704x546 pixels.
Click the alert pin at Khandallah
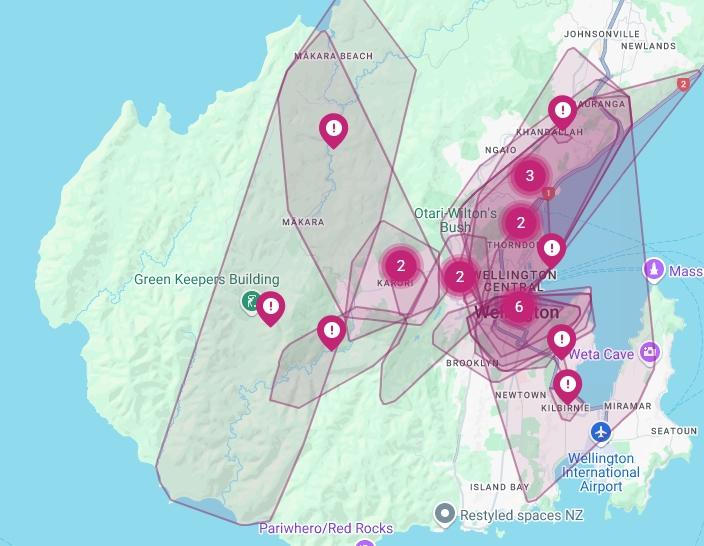(562, 109)
